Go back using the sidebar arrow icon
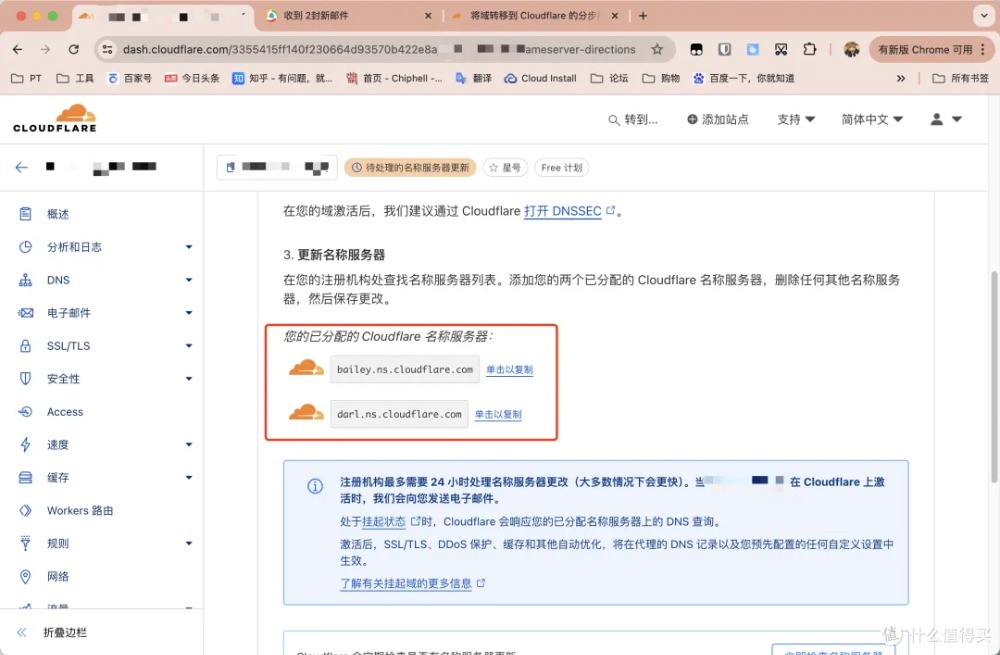The height and width of the screenshot is (655, 1000). click(22, 167)
